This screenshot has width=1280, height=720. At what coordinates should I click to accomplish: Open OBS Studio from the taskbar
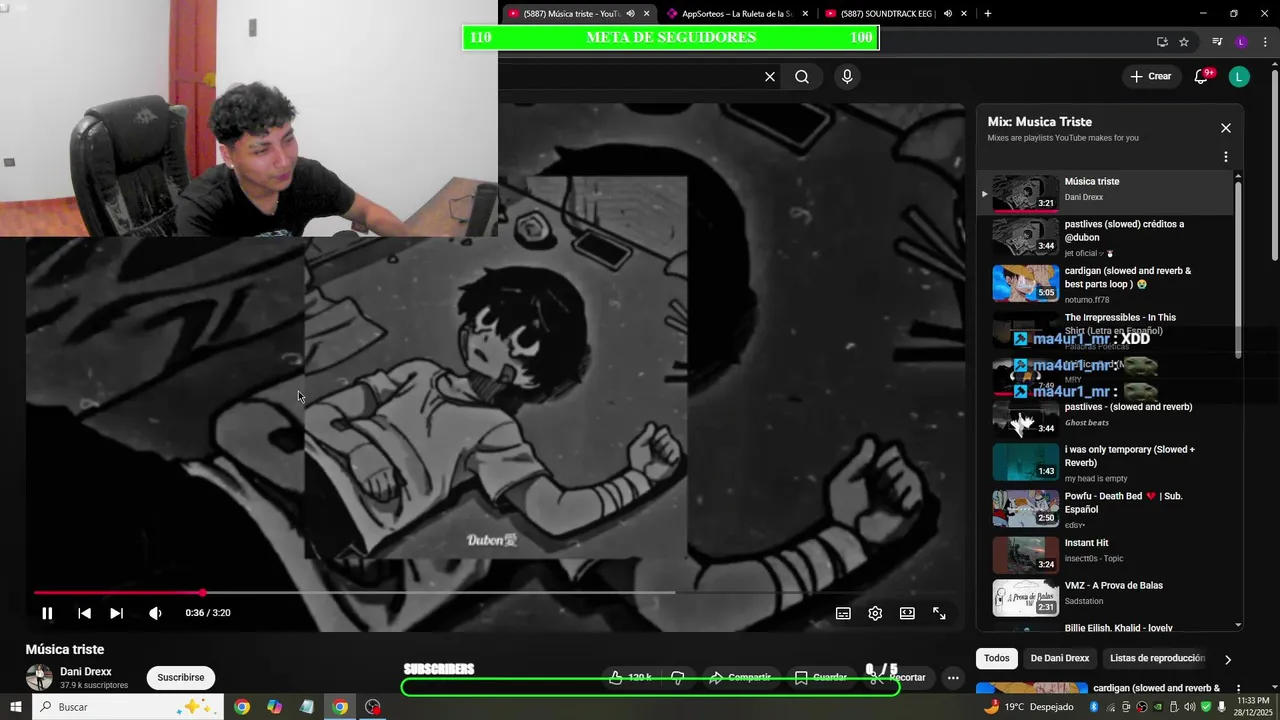(373, 707)
